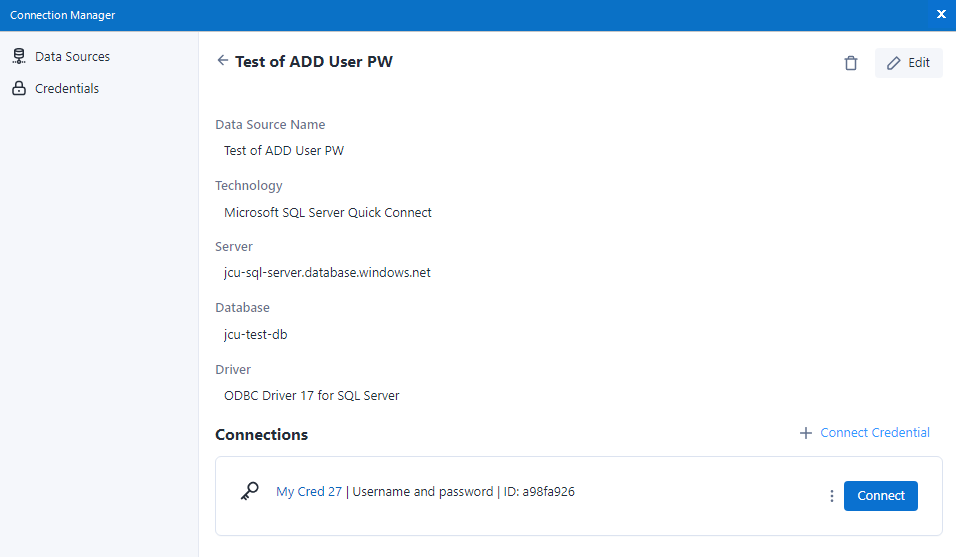Click the server address jcu-sql-server.database.windows.net
The height and width of the screenshot is (557, 956).
click(x=327, y=273)
